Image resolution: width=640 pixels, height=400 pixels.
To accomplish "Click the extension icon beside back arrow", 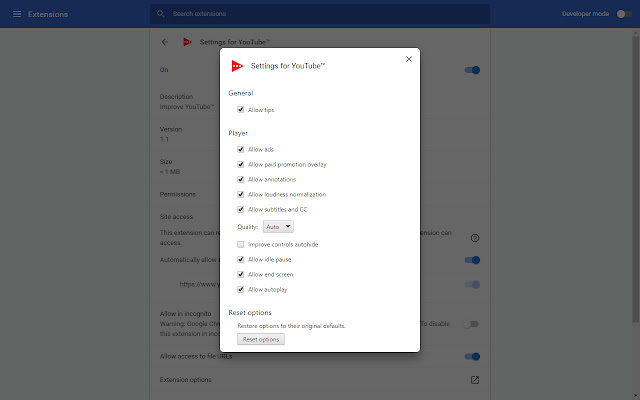I will pos(187,42).
